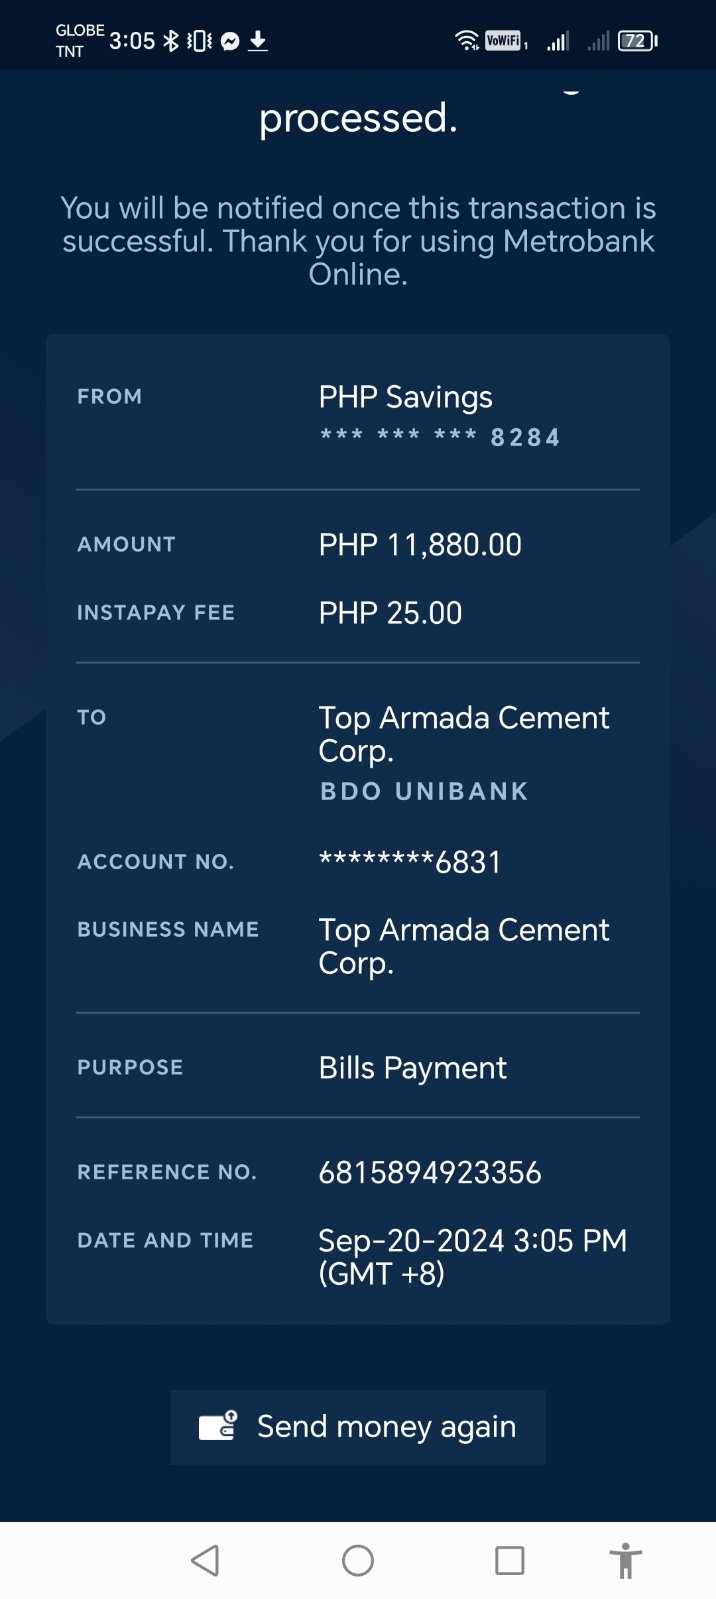This screenshot has height=1599, width=716.
Task: Tap the Messenger notification icon
Action: tap(230, 41)
